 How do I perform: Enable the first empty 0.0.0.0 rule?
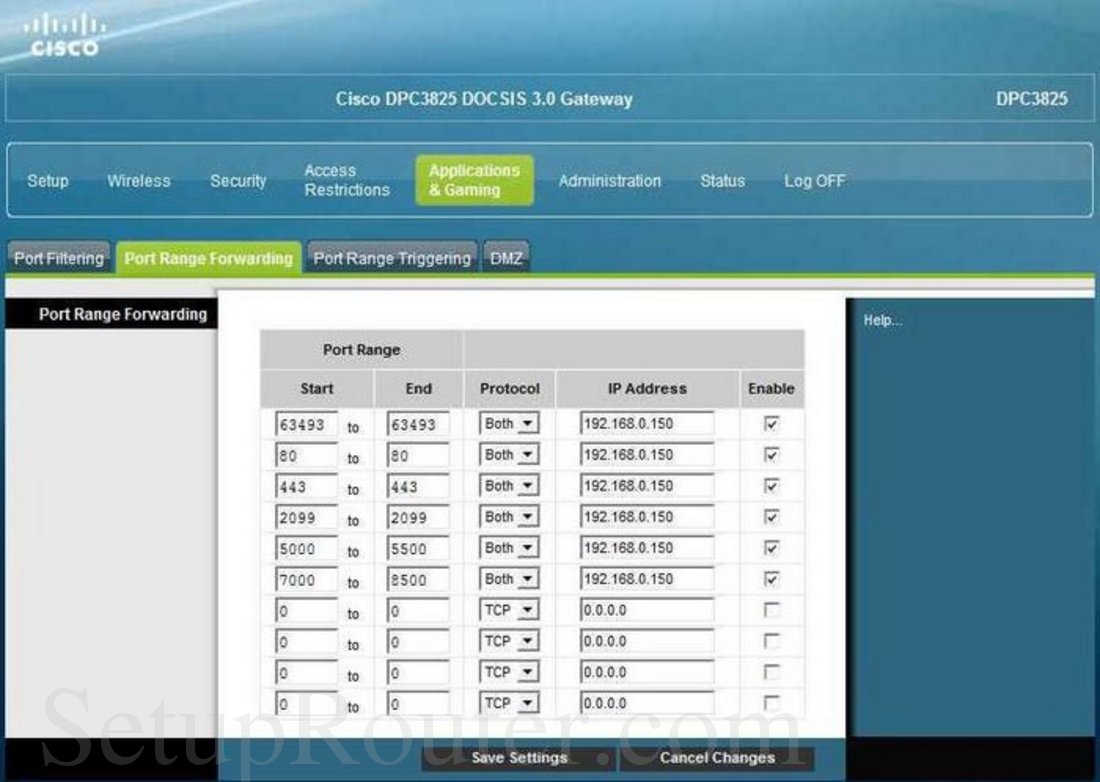[x=771, y=610]
